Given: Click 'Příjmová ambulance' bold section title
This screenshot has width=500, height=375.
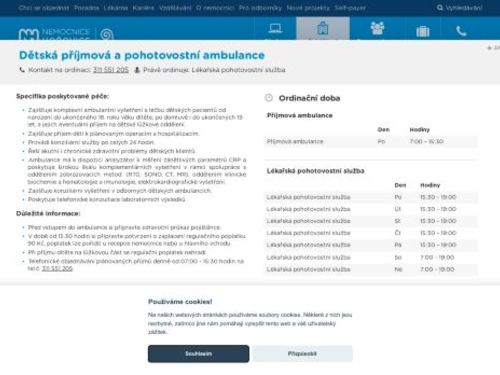Looking at the screenshot, I should coord(299,115).
